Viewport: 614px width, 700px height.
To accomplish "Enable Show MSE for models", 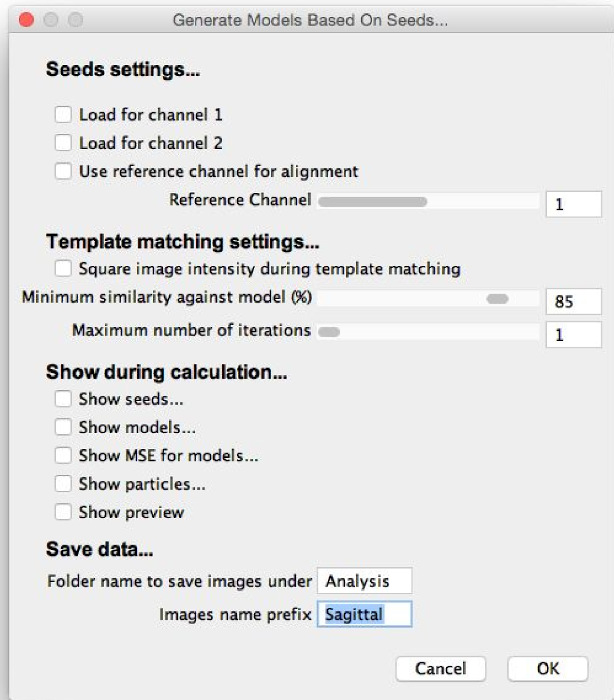I will 64,455.
